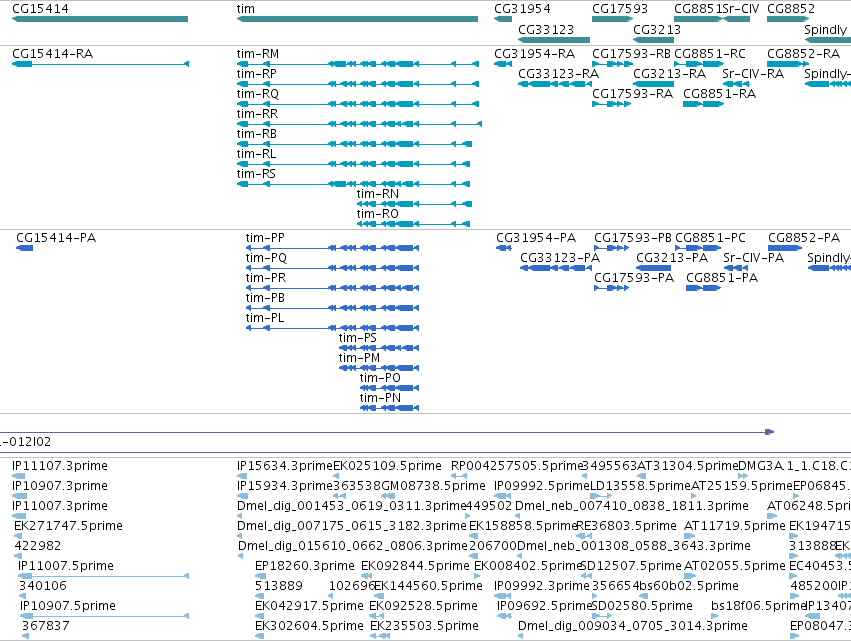This screenshot has width=851, height=641.
Task: Click the CG15414-PA protein feature
Action: [24, 248]
